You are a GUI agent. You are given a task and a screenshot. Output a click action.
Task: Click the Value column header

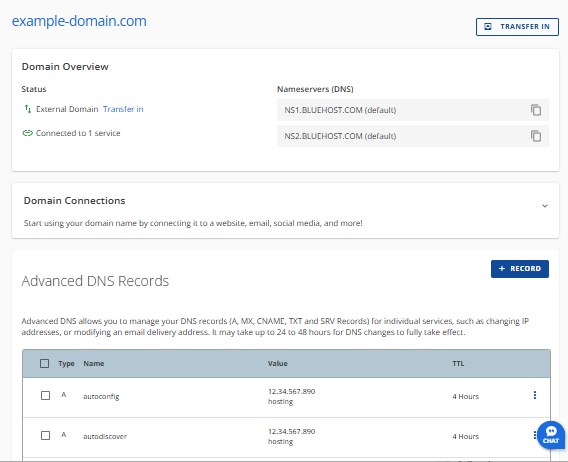click(x=277, y=363)
